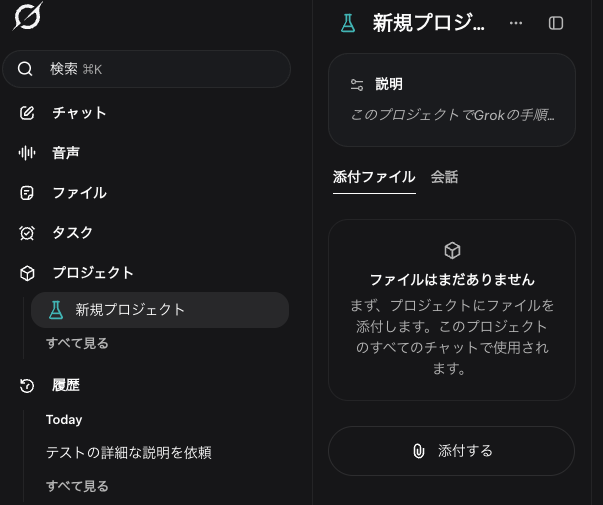Click the 音声 waveform icon
This screenshot has width=603, height=505.
27,153
